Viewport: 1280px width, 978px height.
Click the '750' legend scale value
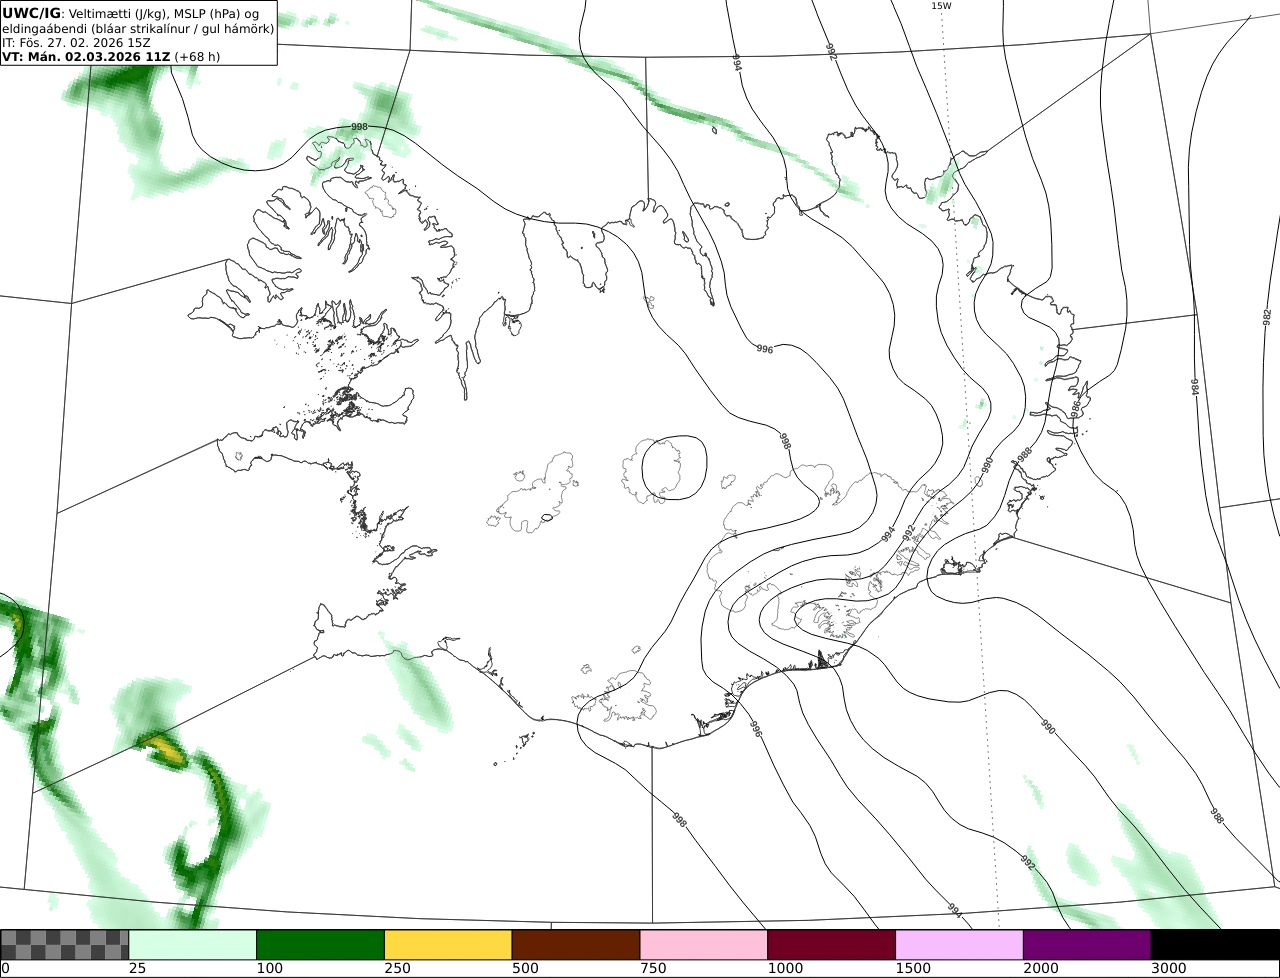click(653, 969)
